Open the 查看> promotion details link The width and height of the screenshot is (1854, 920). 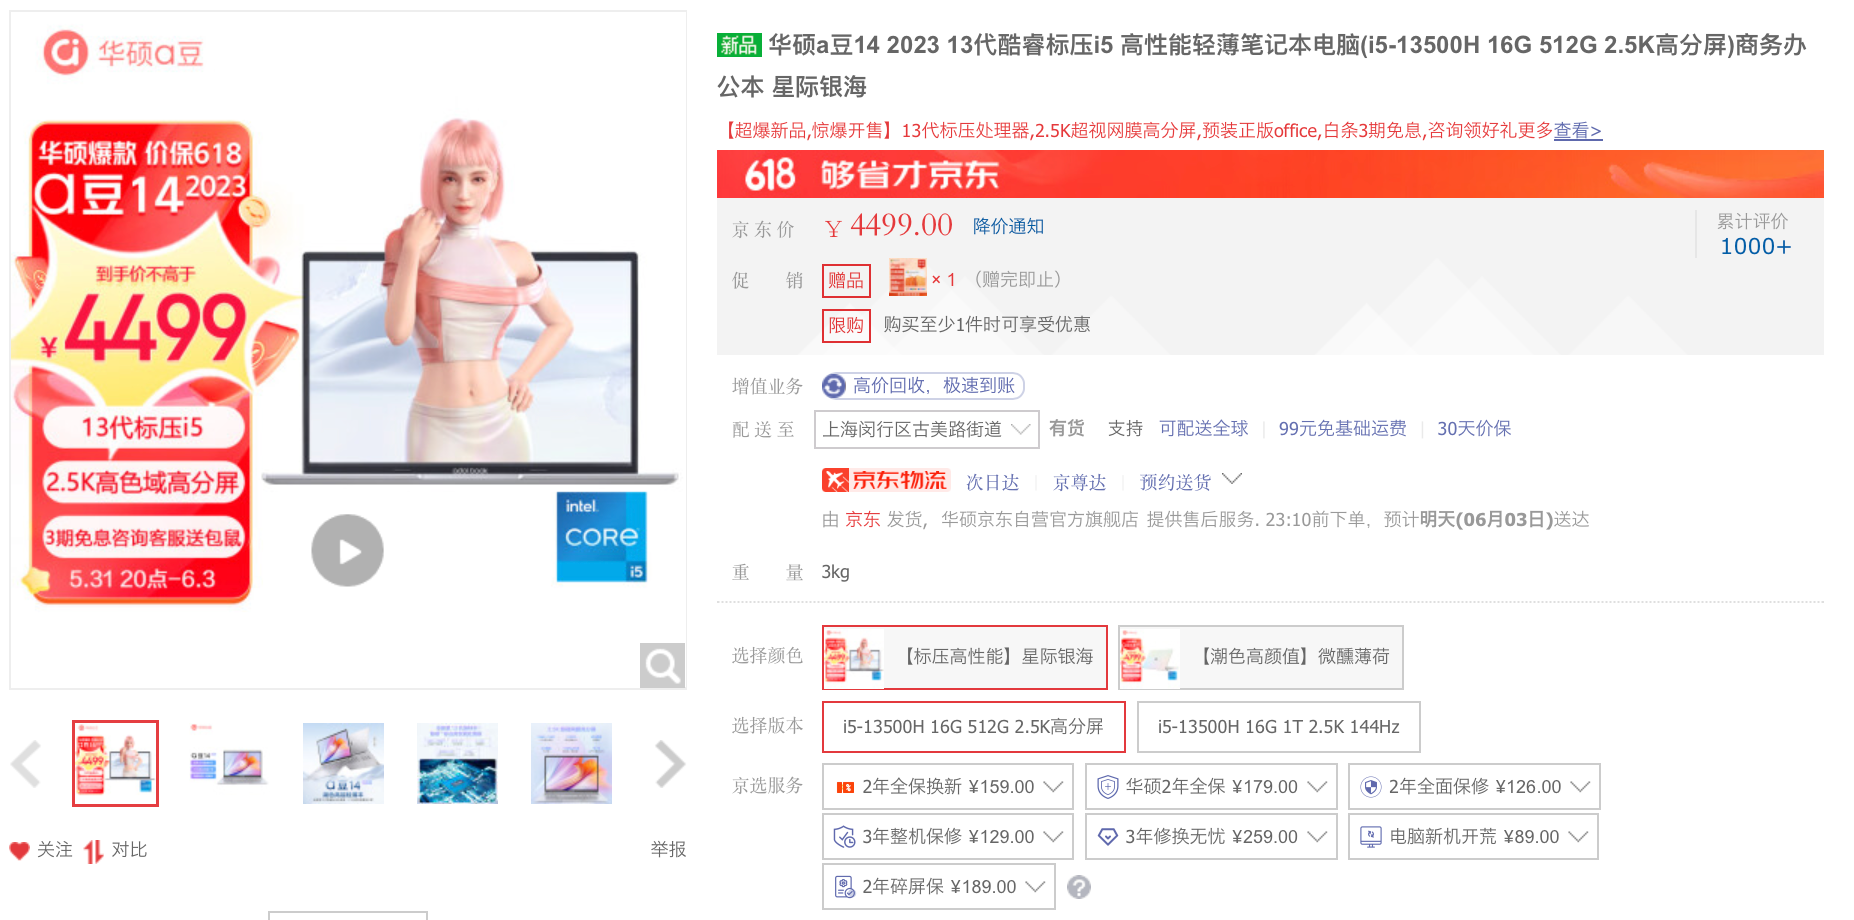click(1577, 131)
